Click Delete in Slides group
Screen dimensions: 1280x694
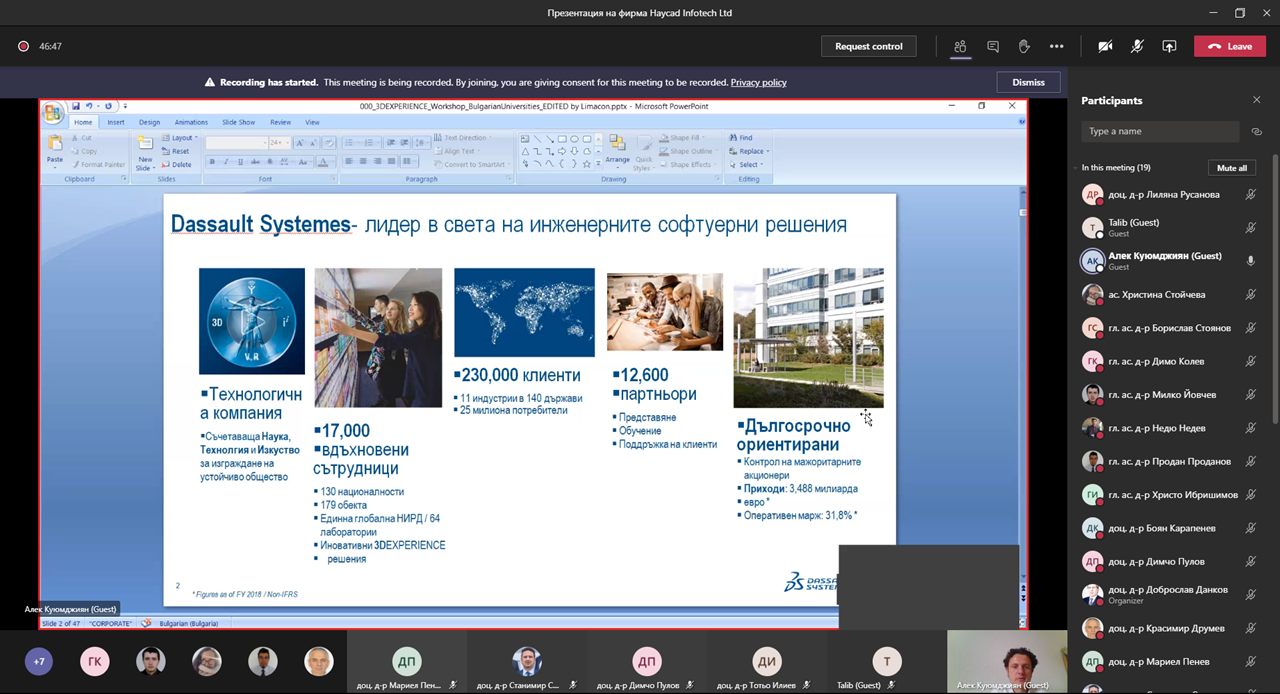(x=177, y=164)
